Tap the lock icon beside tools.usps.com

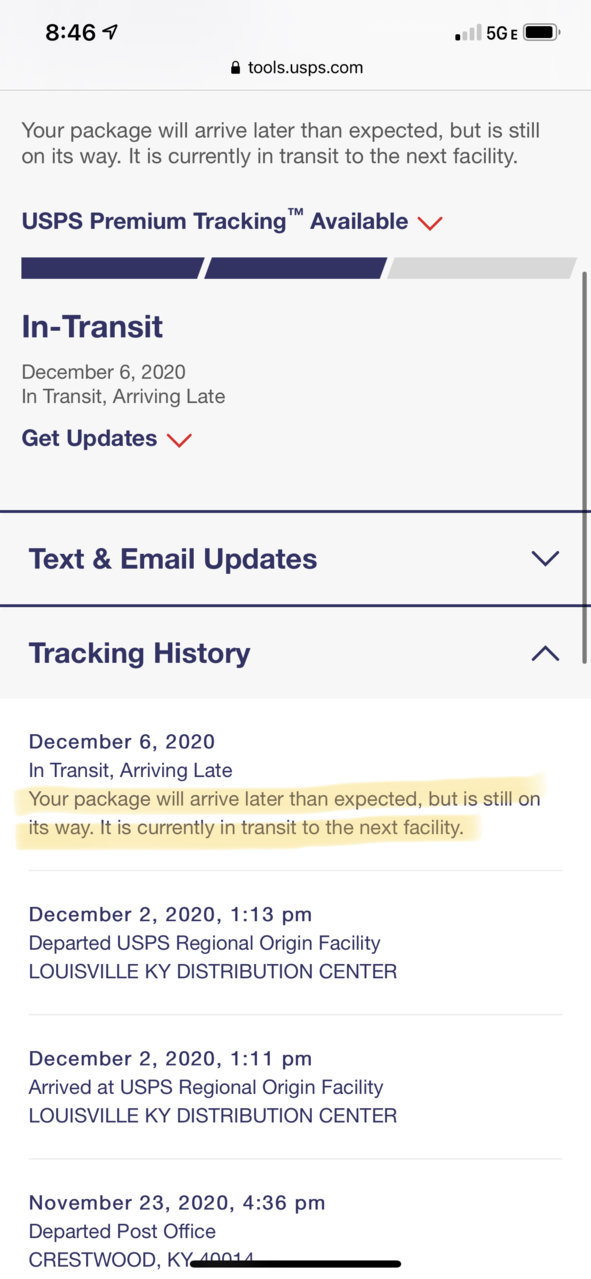tap(236, 68)
